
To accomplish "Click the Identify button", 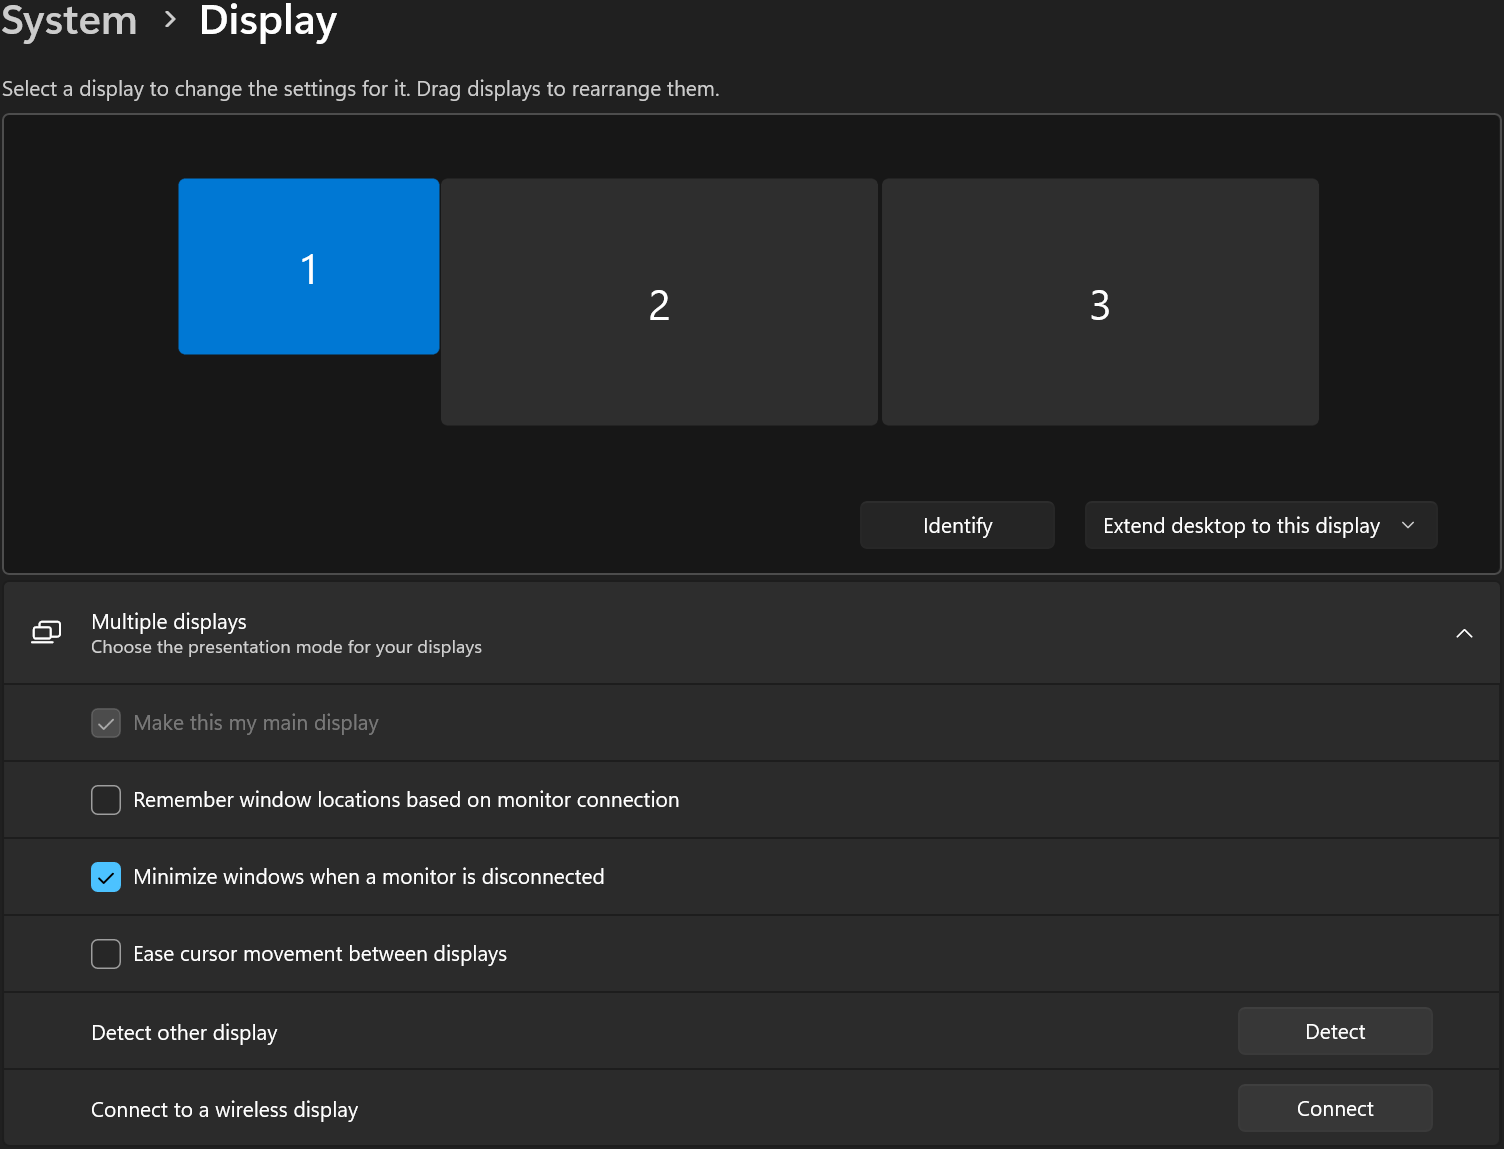I will 957,525.
